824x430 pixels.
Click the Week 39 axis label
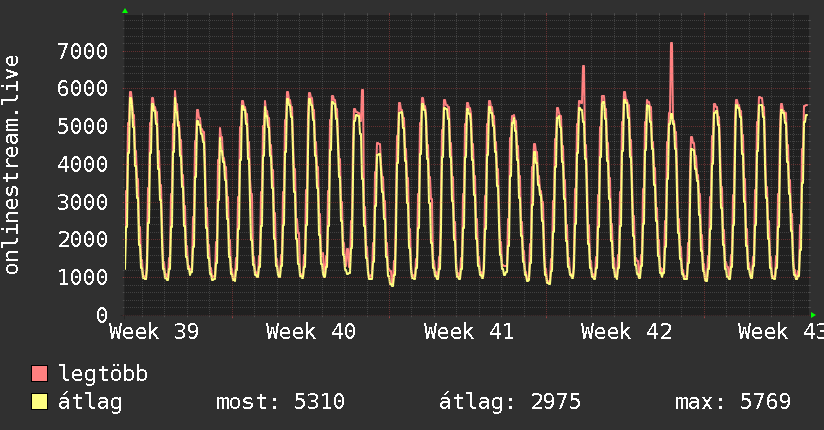154,332
